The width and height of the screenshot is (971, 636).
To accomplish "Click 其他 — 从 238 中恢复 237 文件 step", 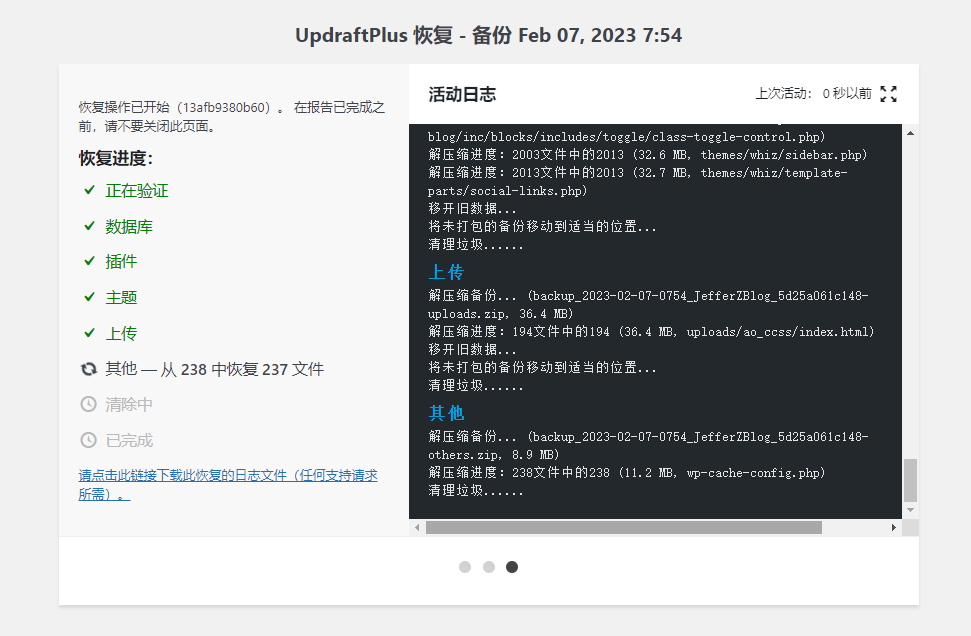I will pyautogui.click(x=214, y=369).
